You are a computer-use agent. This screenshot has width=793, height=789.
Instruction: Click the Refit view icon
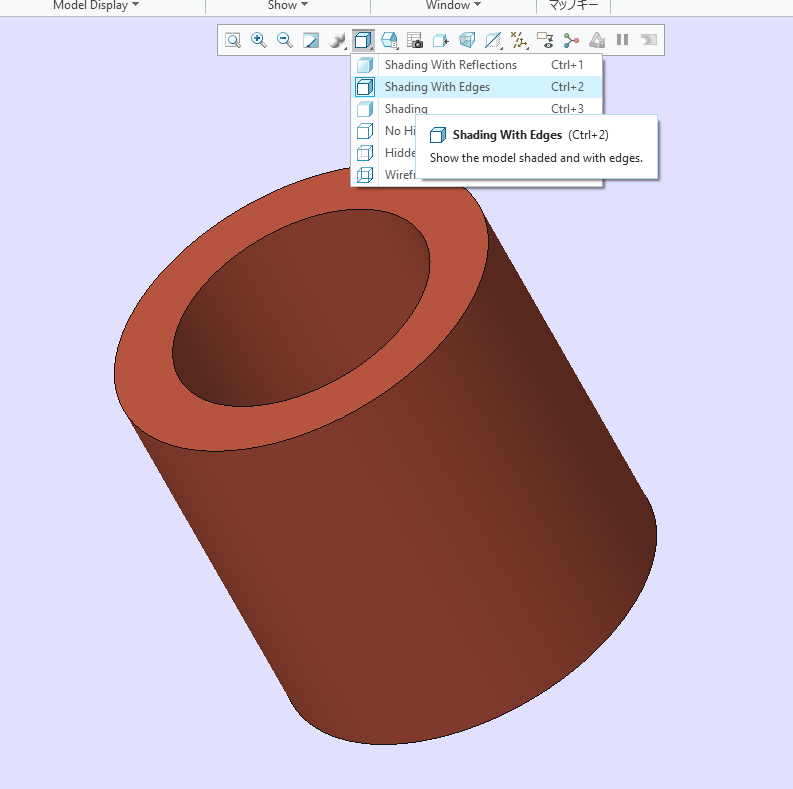[x=232, y=41]
